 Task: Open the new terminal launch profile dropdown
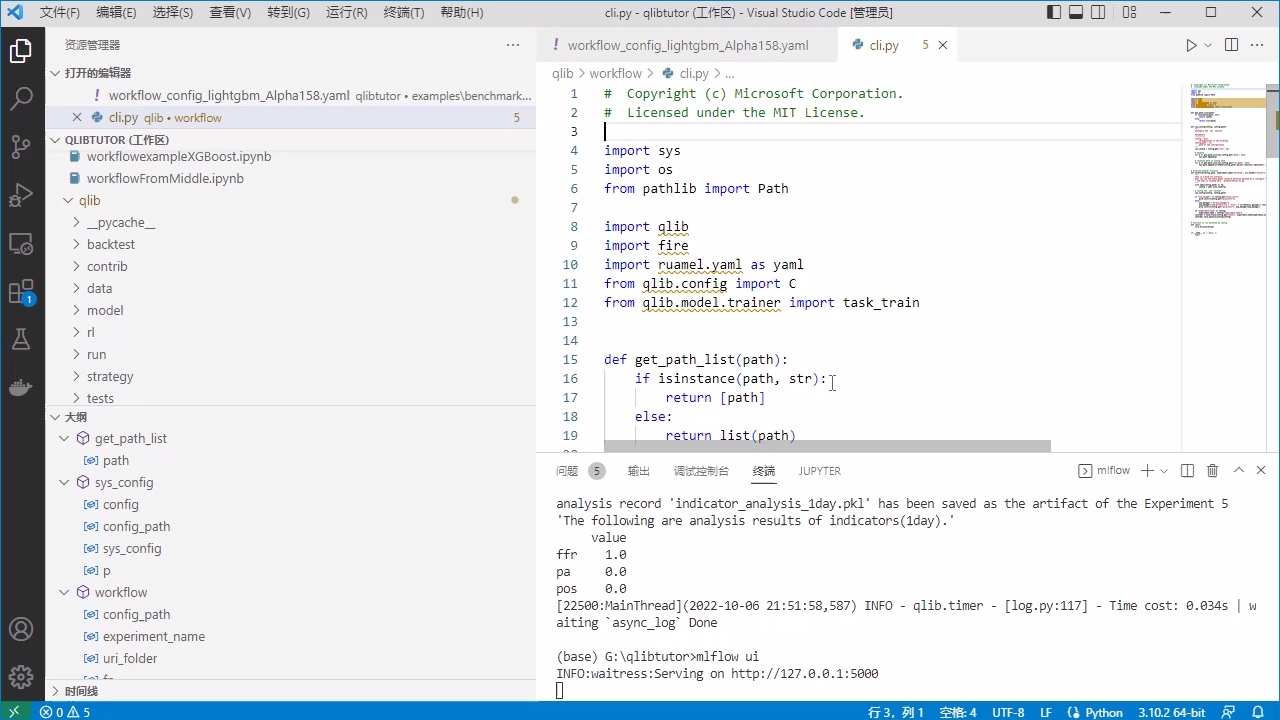pos(1164,471)
